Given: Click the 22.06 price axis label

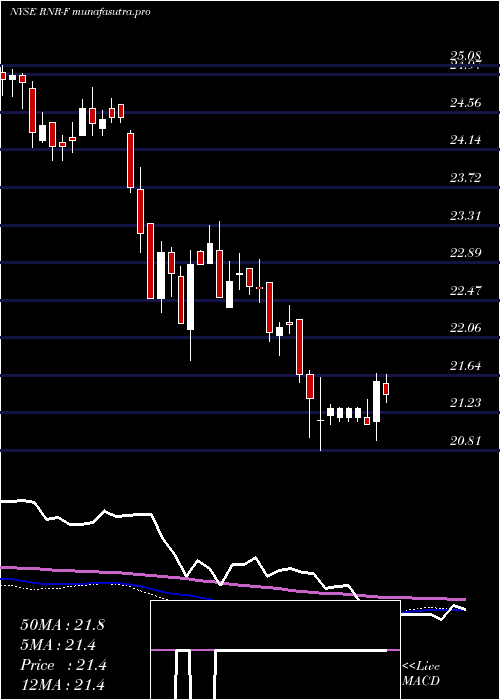Looking at the screenshot, I should [x=466, y=328].
